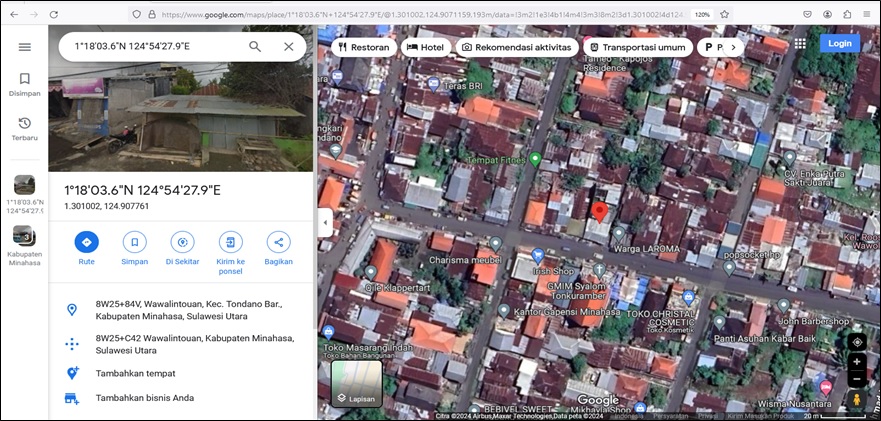This screenshot has width=881, height=421.
Task: Click the search magnifier icon
Action: (255, 47)
